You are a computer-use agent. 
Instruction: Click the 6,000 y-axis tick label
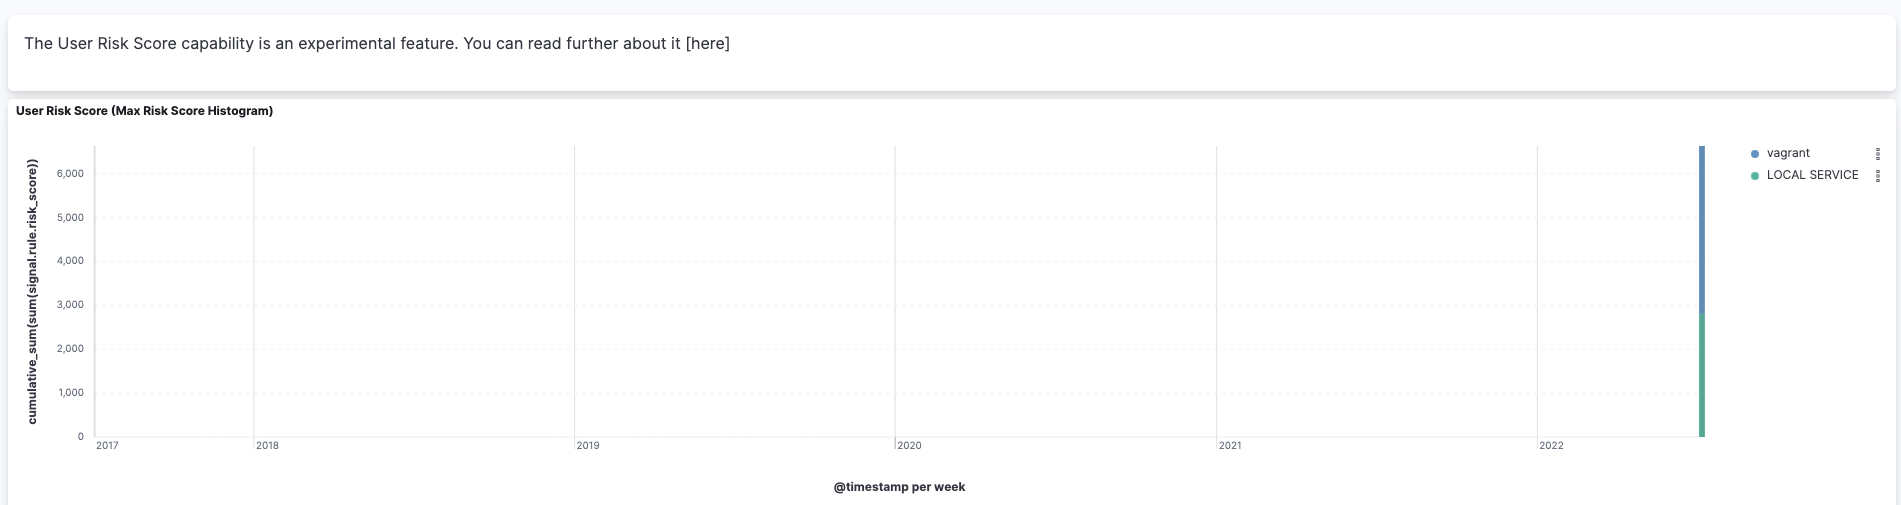(70, 174)
